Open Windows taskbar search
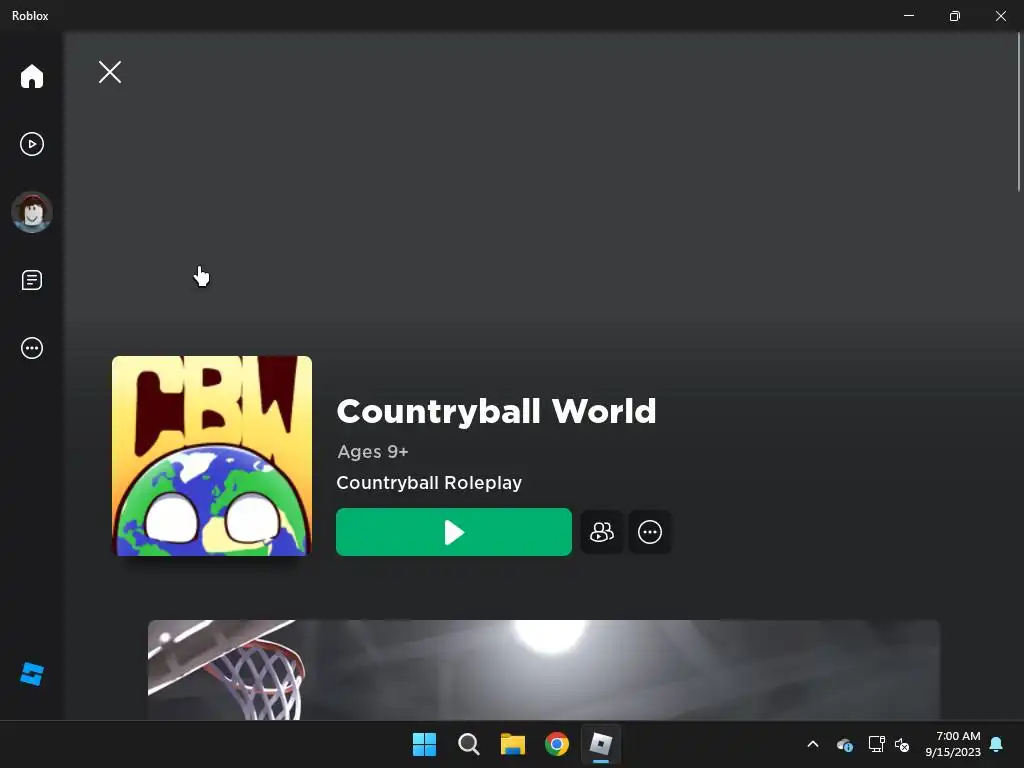This screenshot has height=768, width=1024. [x=468, y=744]
